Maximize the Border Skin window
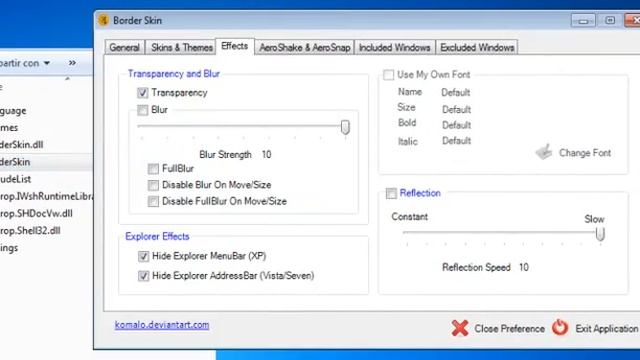Viewport: 640px width, 360px height. pos(610,20)
